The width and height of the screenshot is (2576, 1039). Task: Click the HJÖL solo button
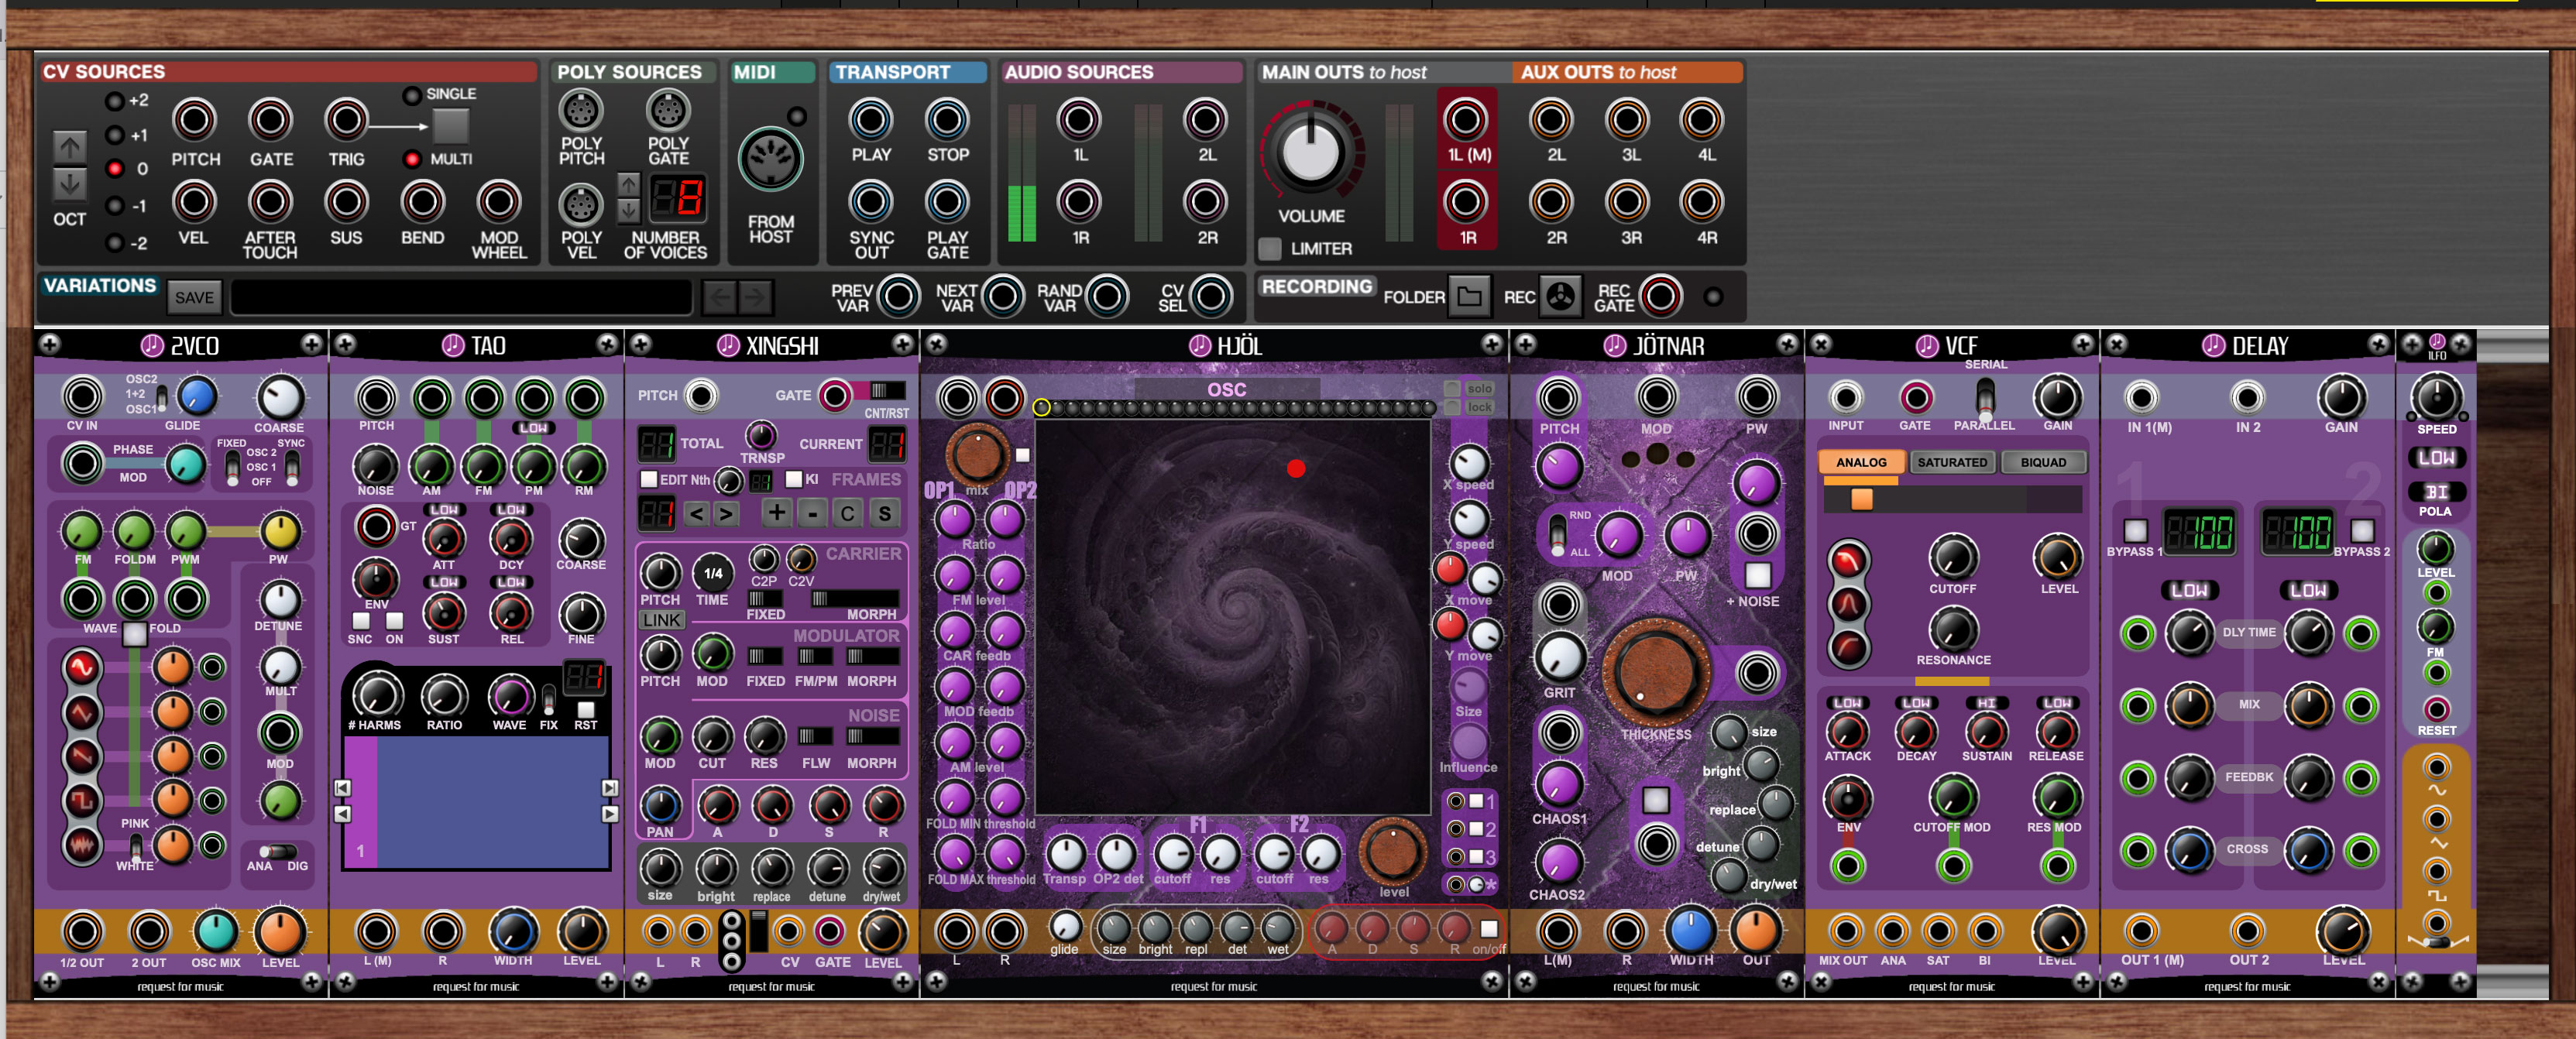pyautogui.click(x=1479, y=388)
